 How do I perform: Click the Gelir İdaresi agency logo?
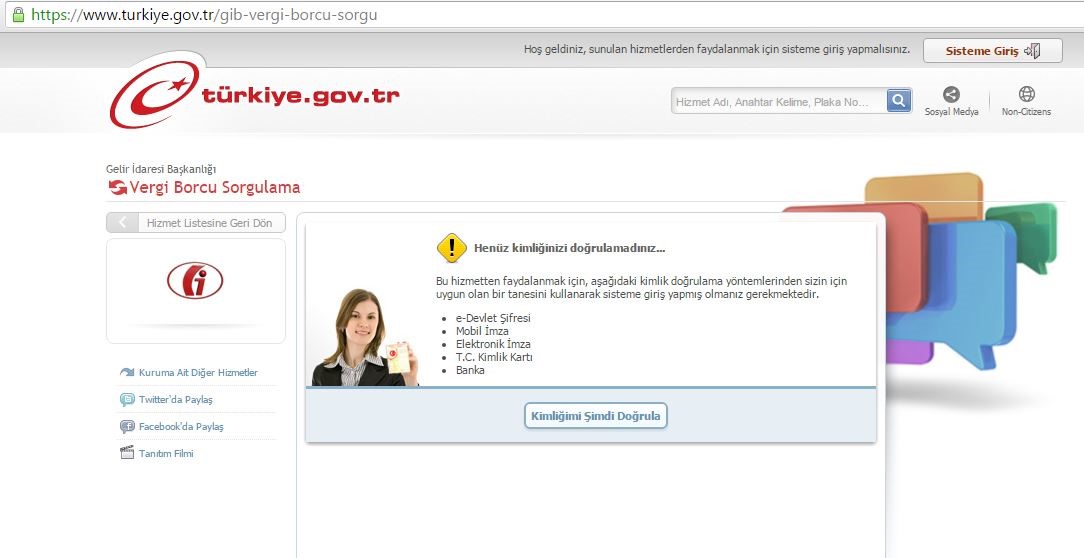[195, 280]
